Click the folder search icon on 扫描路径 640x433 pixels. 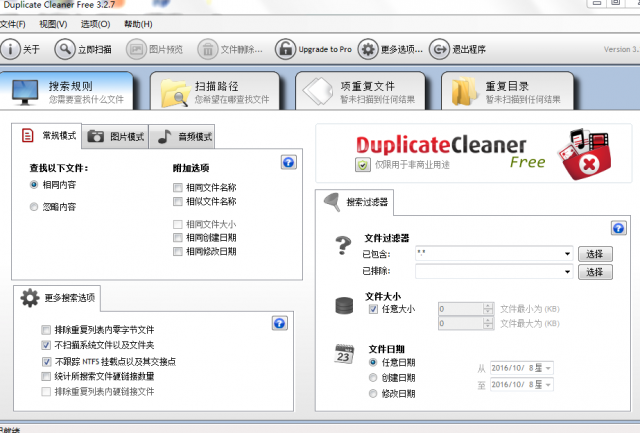click(x=175, y=93)
